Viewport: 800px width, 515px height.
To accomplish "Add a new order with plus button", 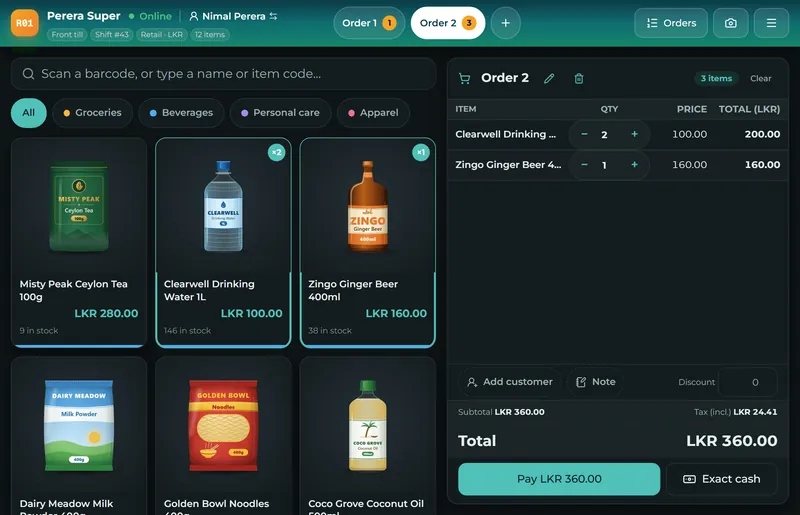I will click(506, 23).
